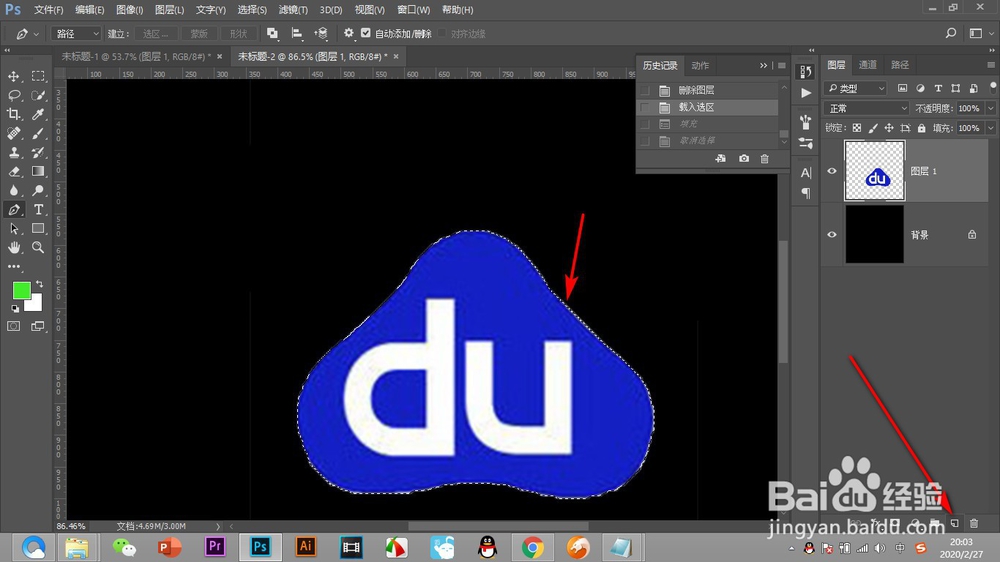Open the 滤镜(T) menu
The image size is (1000, 562).
[x=293, y=10]
